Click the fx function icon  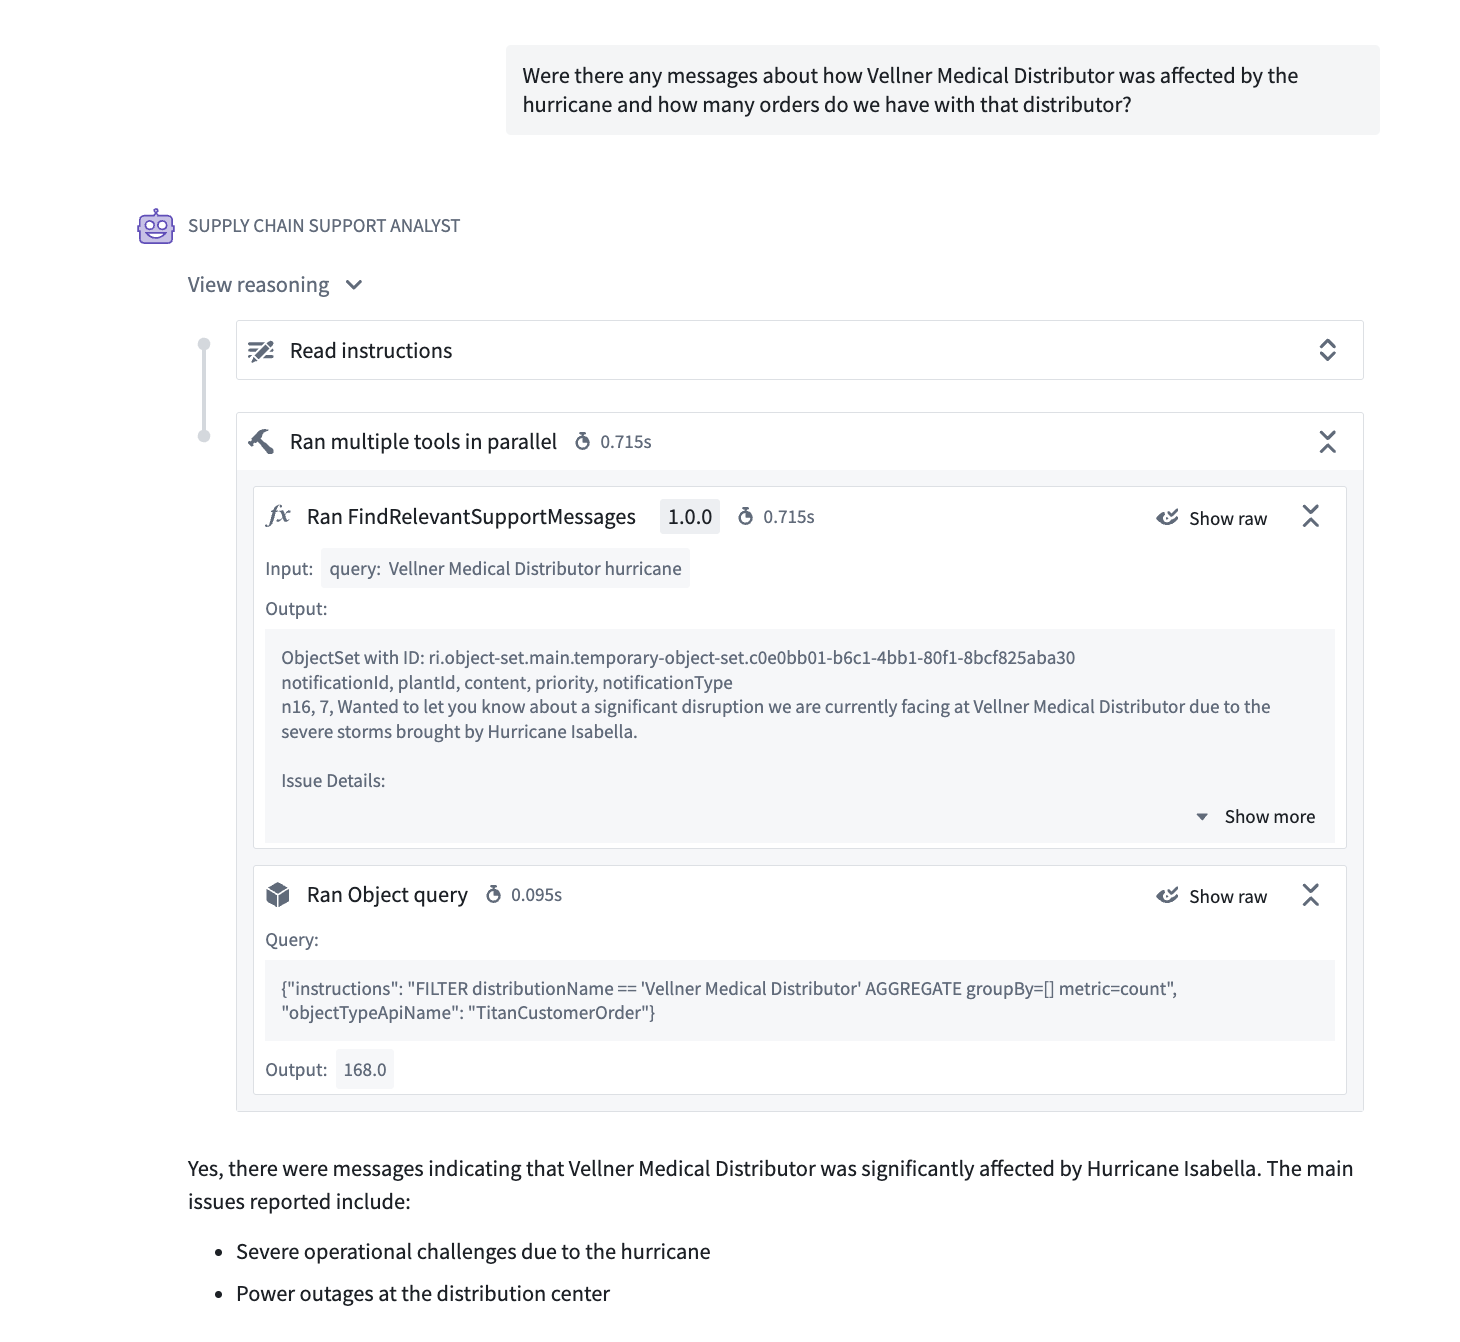pos(278,516)
